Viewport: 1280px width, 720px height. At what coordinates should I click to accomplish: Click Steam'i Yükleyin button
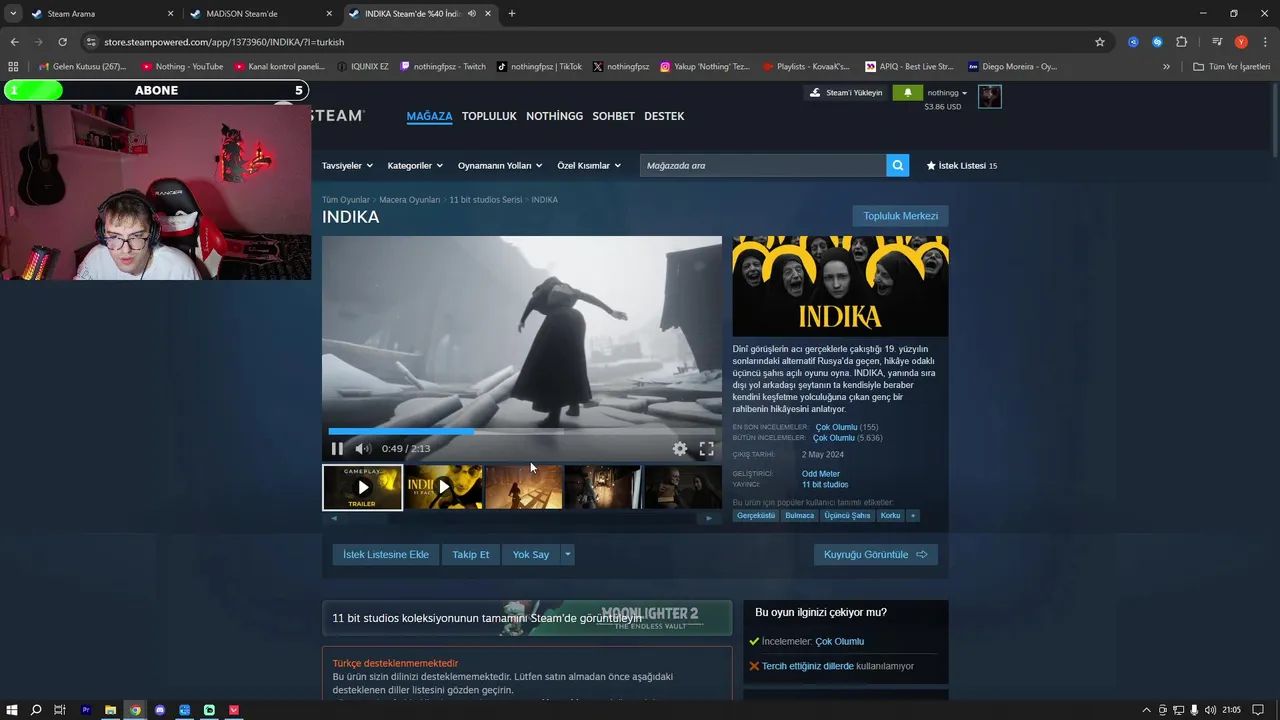click(x=846, y=92)
